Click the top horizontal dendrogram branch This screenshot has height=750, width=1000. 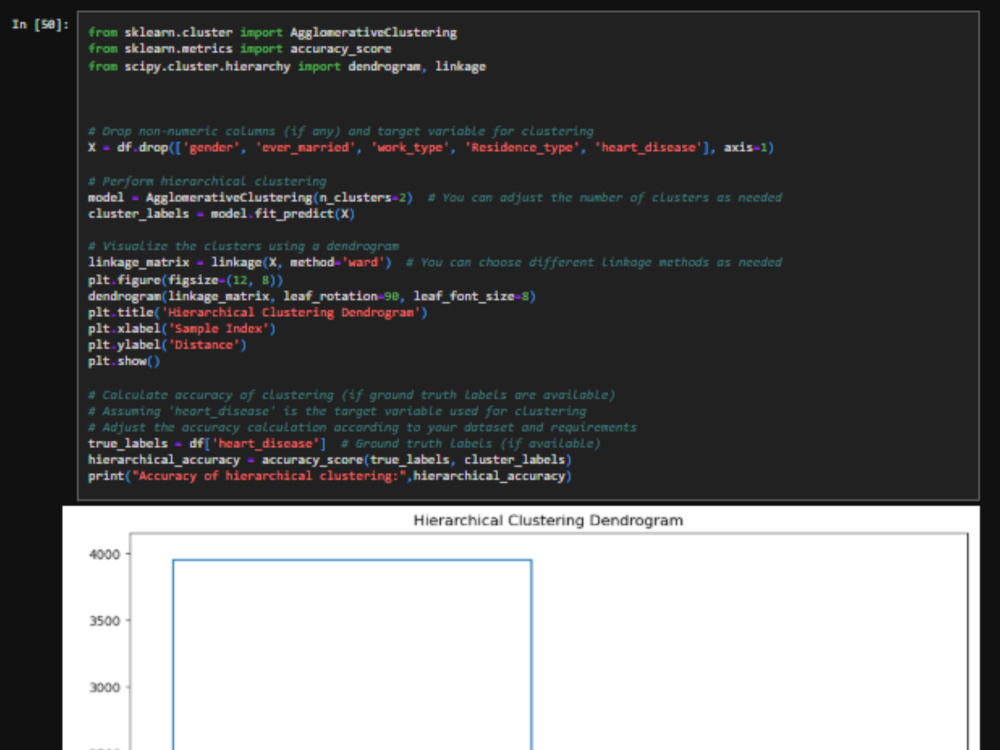352,560
